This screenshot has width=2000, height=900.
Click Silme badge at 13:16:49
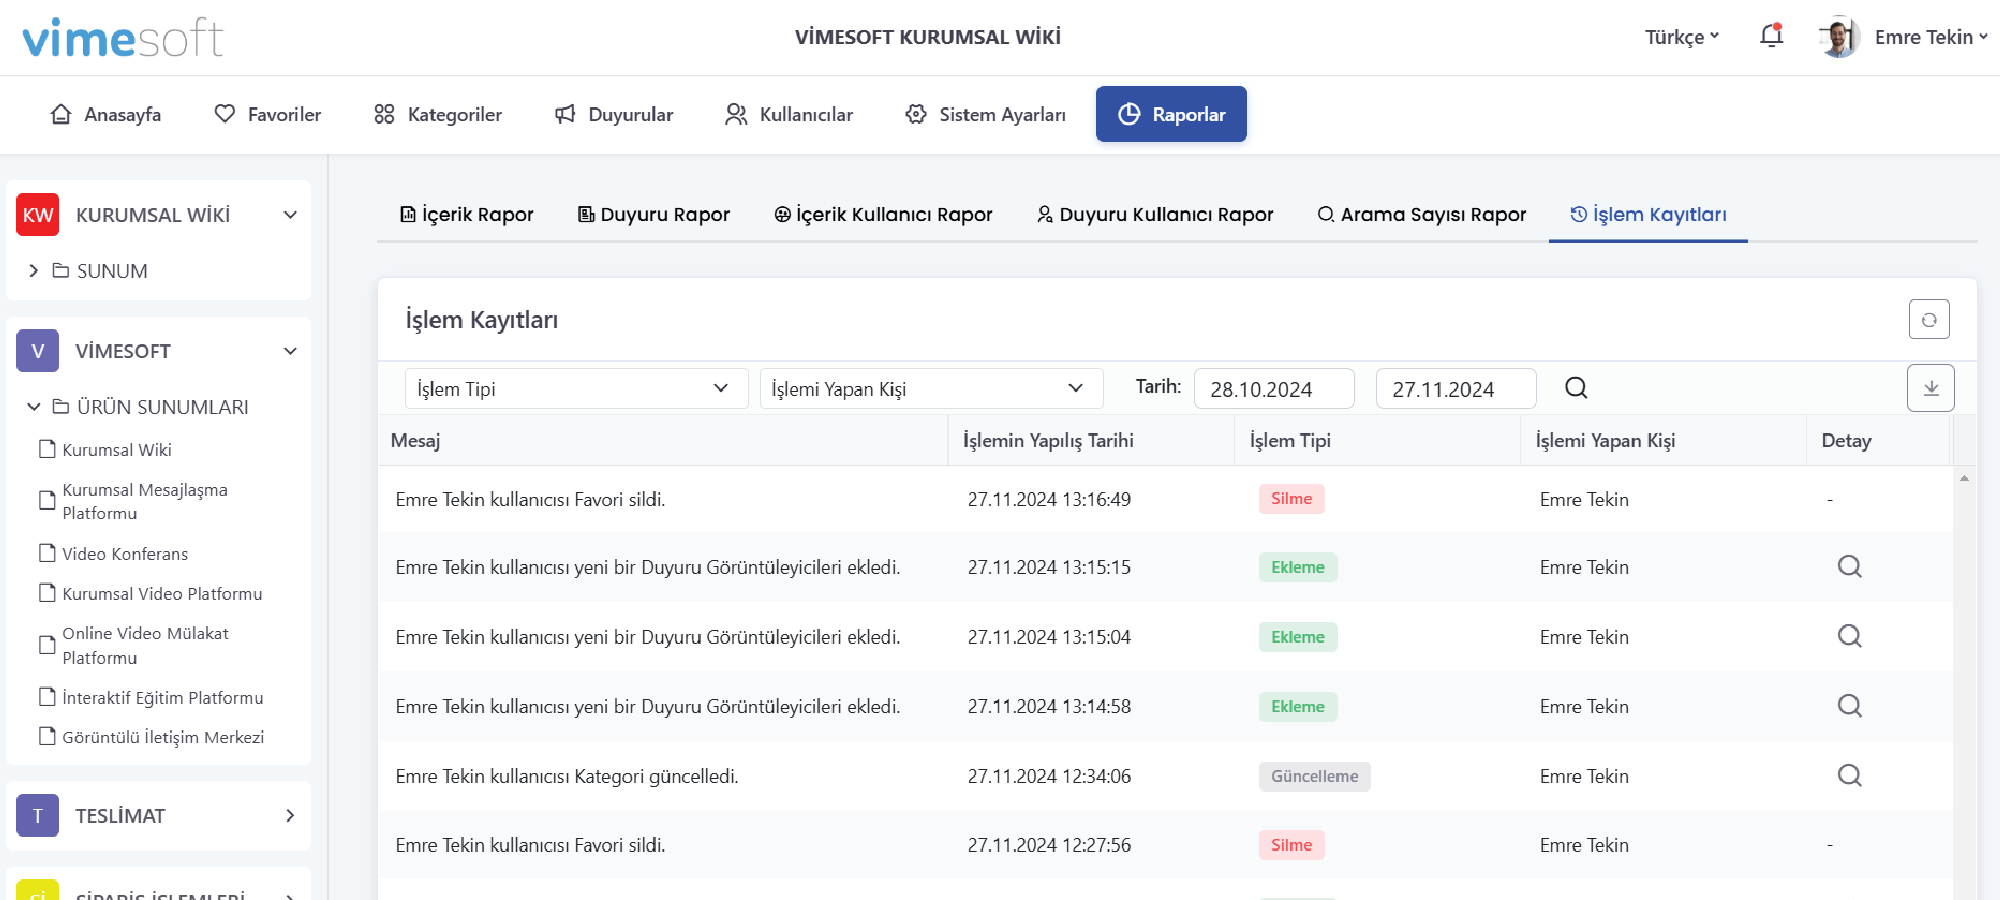point(1291,499)
